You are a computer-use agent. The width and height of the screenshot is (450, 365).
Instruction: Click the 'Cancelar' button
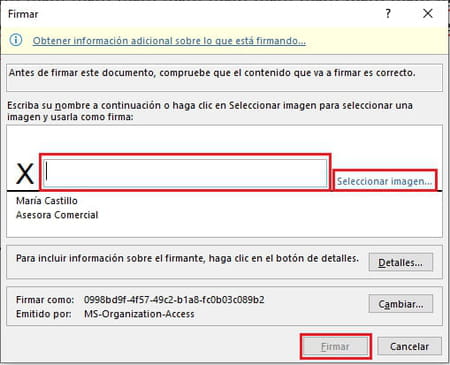click(409, 347)
